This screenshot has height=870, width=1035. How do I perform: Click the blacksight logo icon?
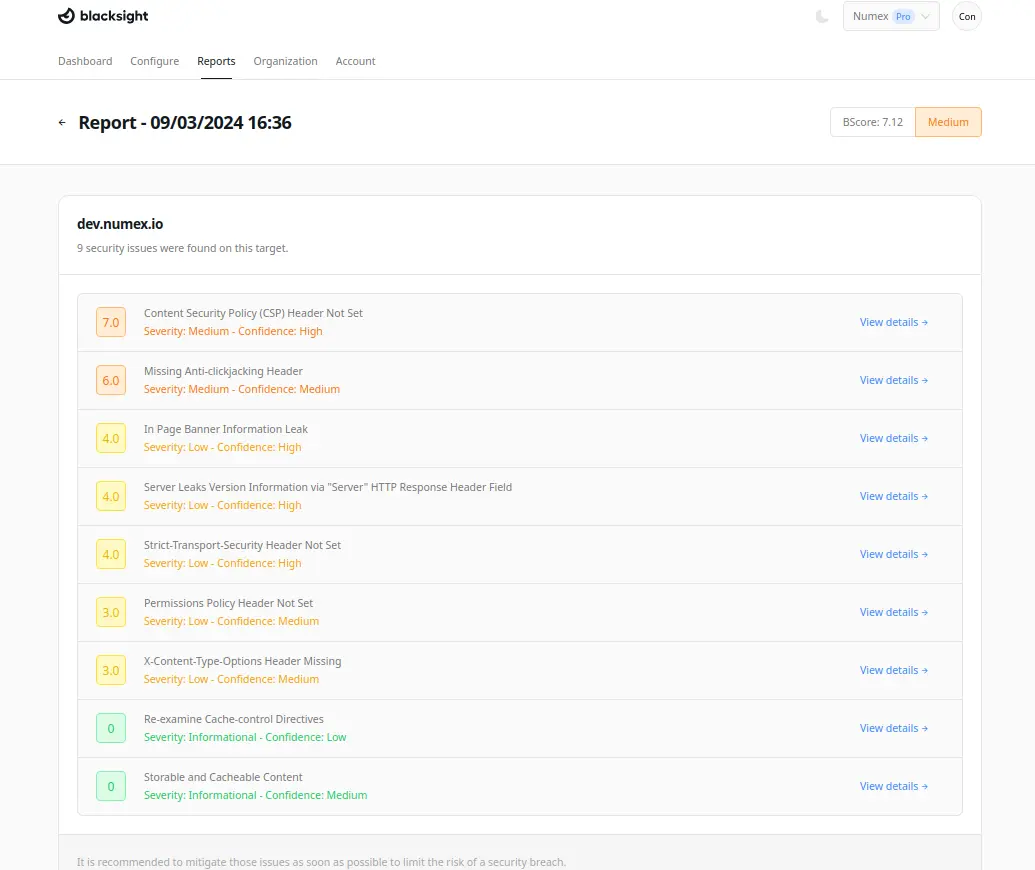click(x=66, y=16)
